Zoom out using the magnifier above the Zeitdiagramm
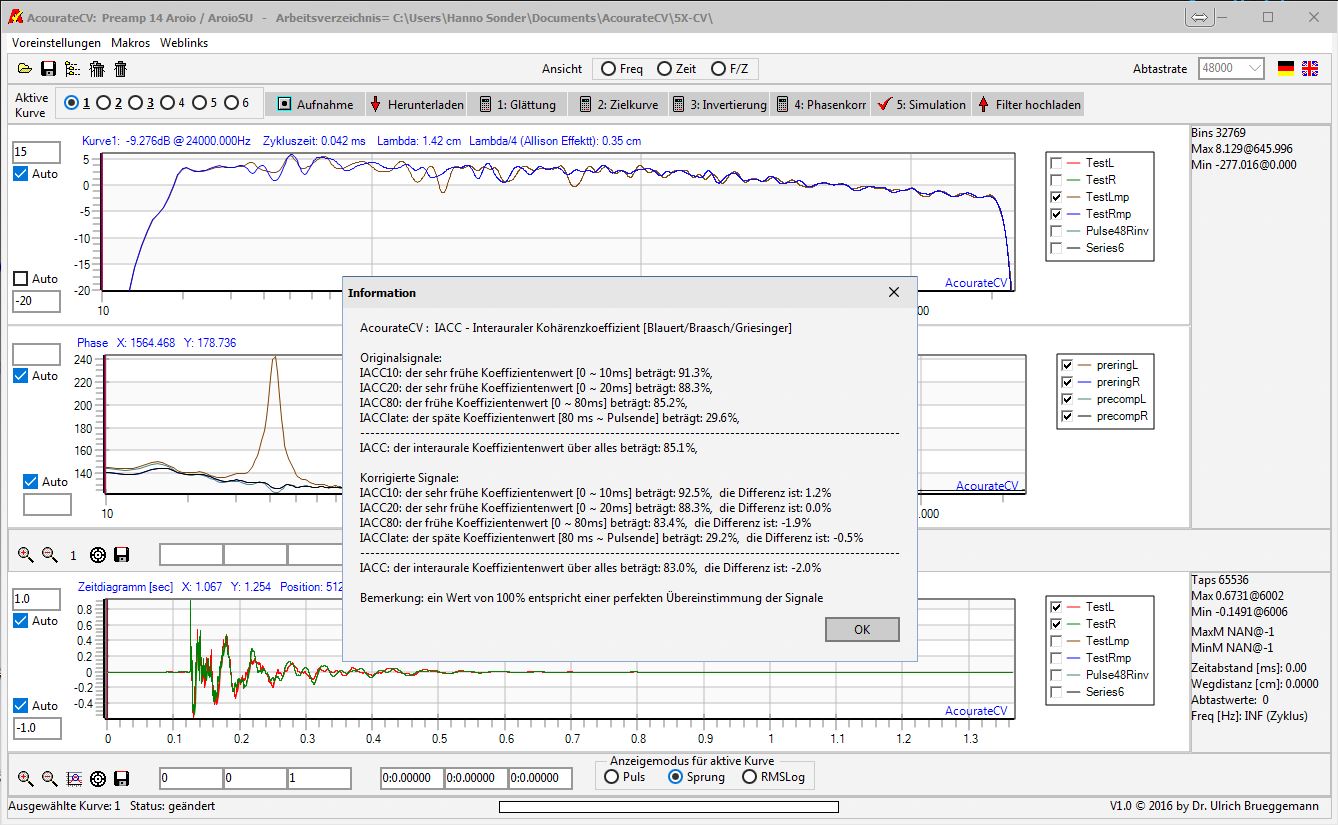Screen dimensions: 1338x825 tap(49, 554)
